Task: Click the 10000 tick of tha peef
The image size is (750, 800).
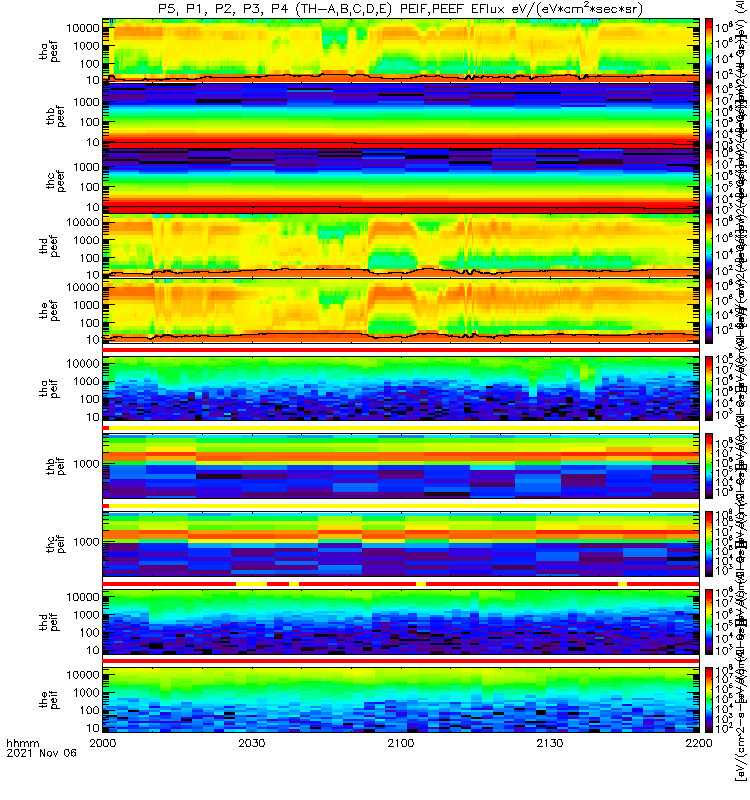Action: pos(83,28)
